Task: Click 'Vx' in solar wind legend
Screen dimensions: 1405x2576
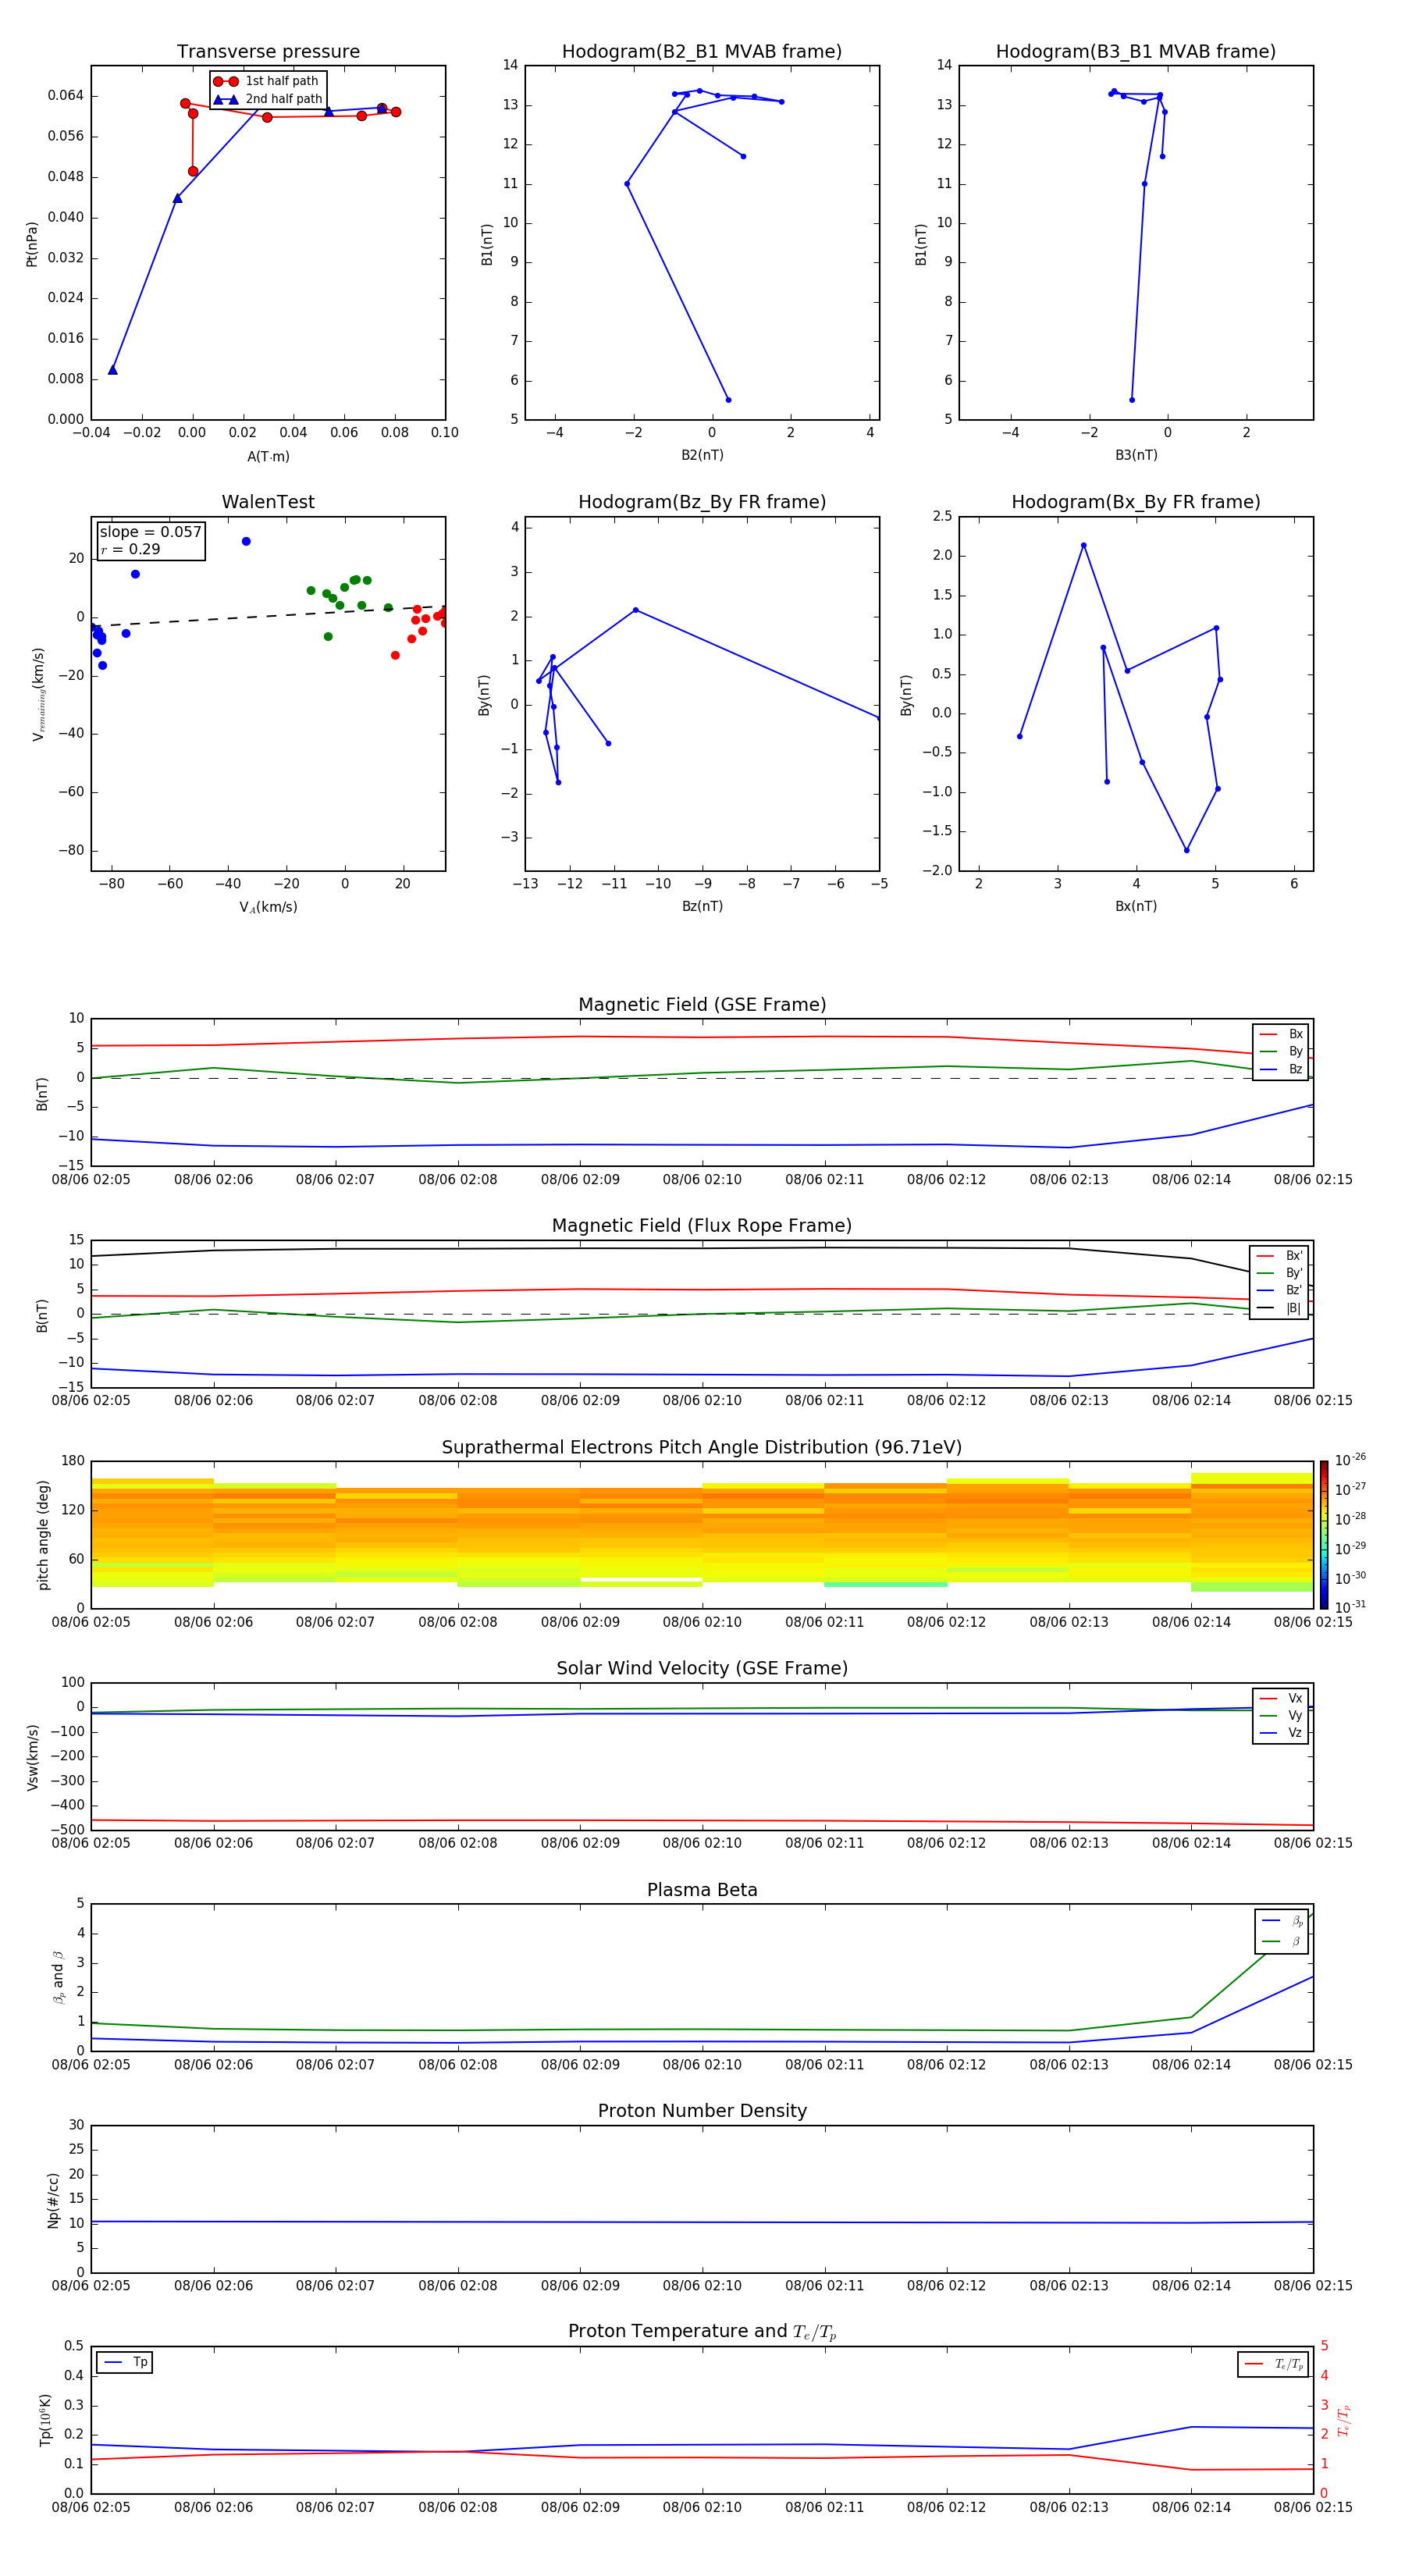Action: point(1295,1698)
